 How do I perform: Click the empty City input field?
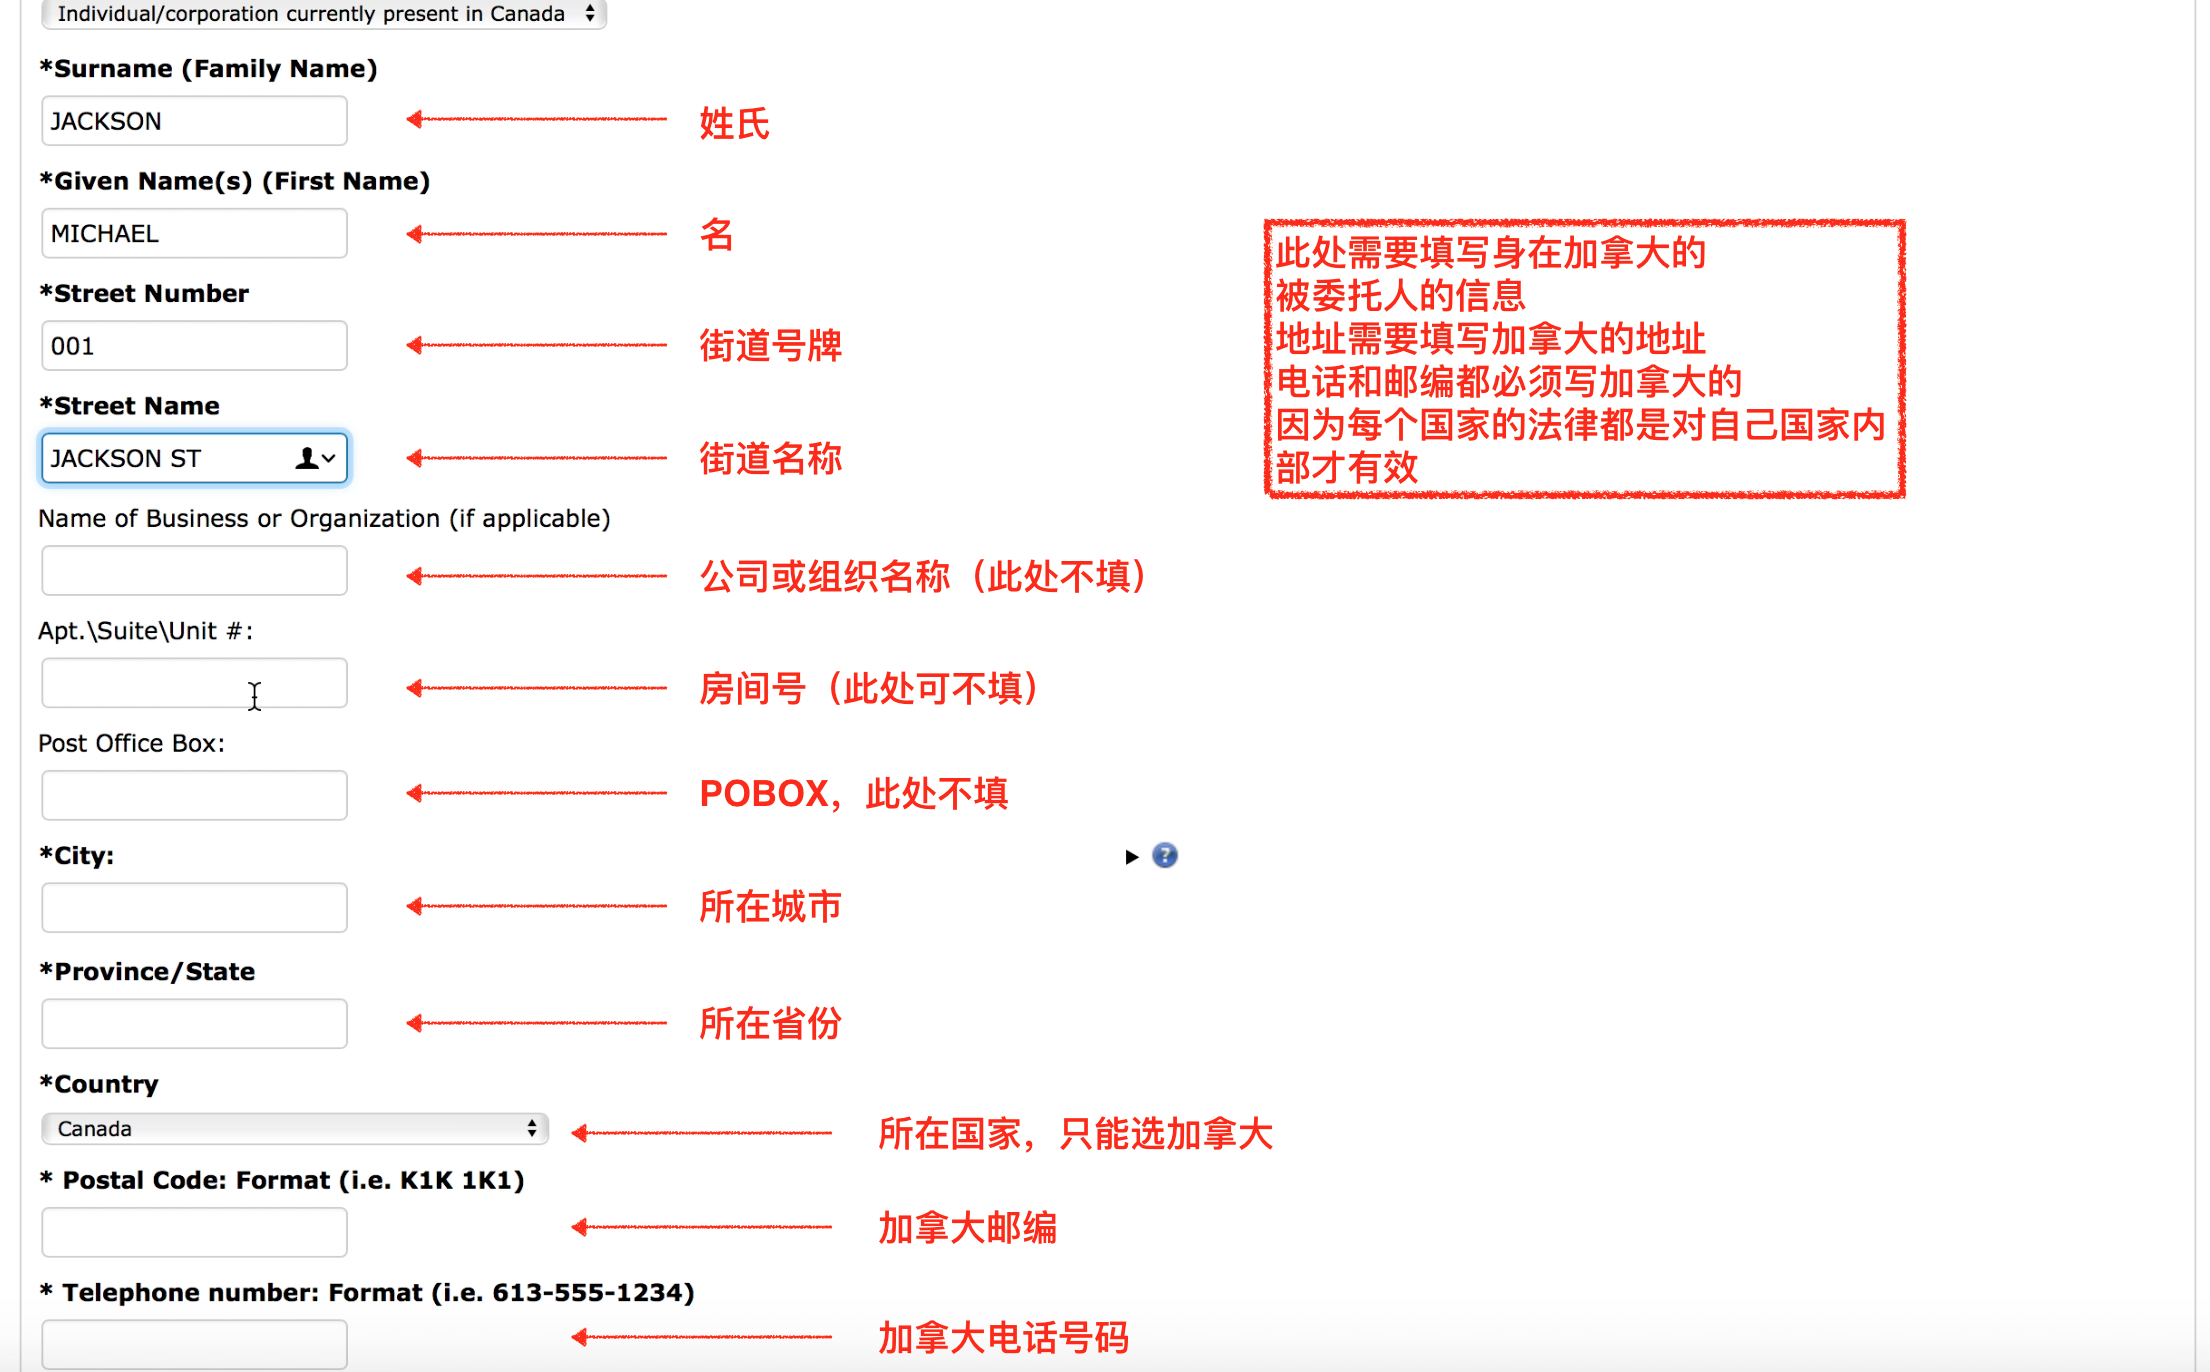point(193,907)
